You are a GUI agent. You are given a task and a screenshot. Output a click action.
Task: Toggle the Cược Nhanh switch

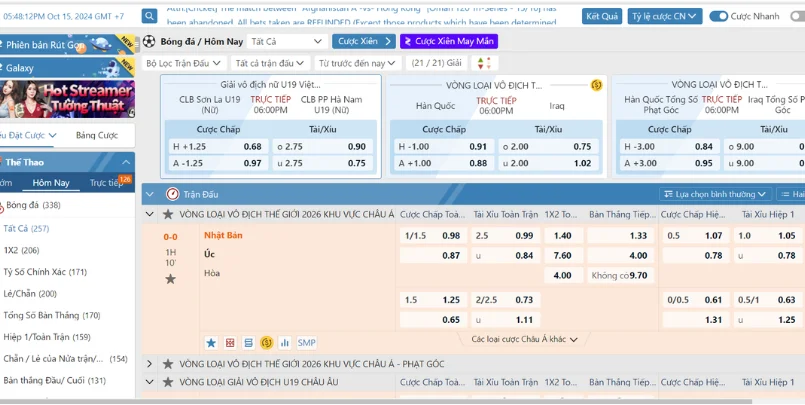point(719,16)
